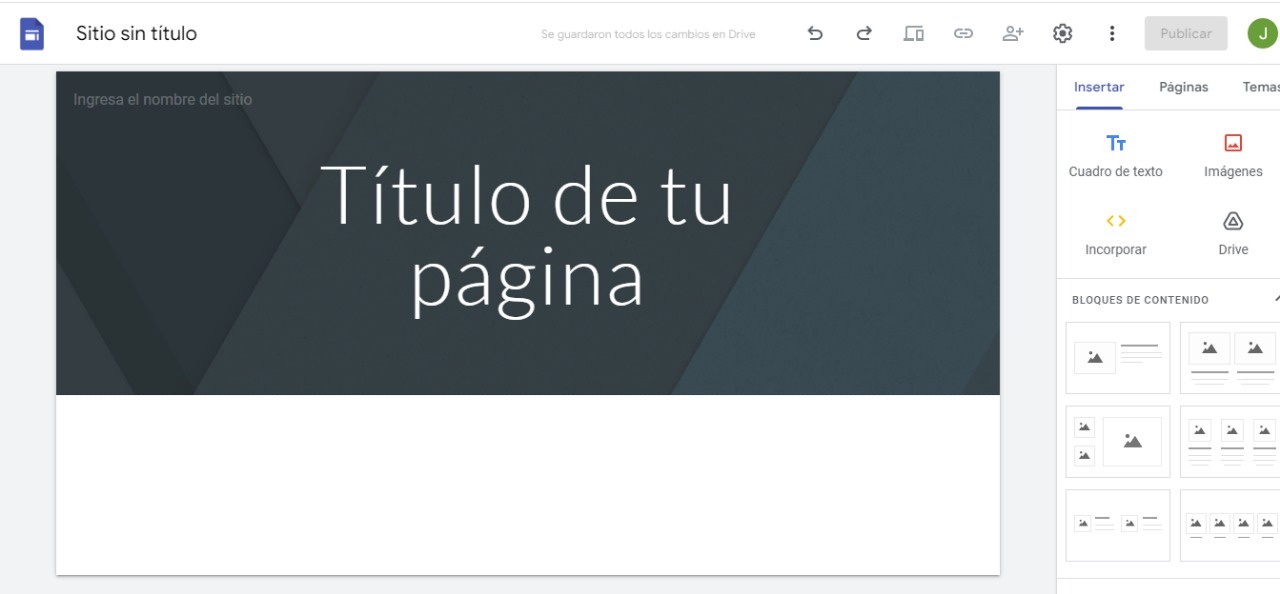Viewport: 1280px width, 594px height.
Task: Switch to the Páginas tab
Action: (1183, 87)
